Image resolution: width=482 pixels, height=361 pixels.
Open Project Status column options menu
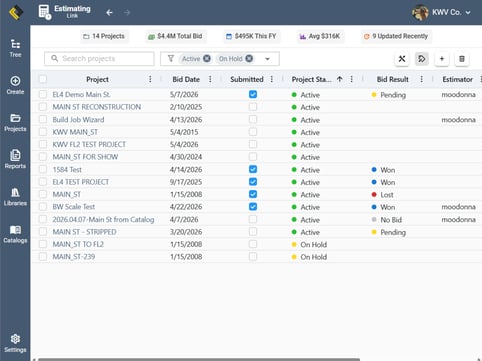(x=351, y=79)
